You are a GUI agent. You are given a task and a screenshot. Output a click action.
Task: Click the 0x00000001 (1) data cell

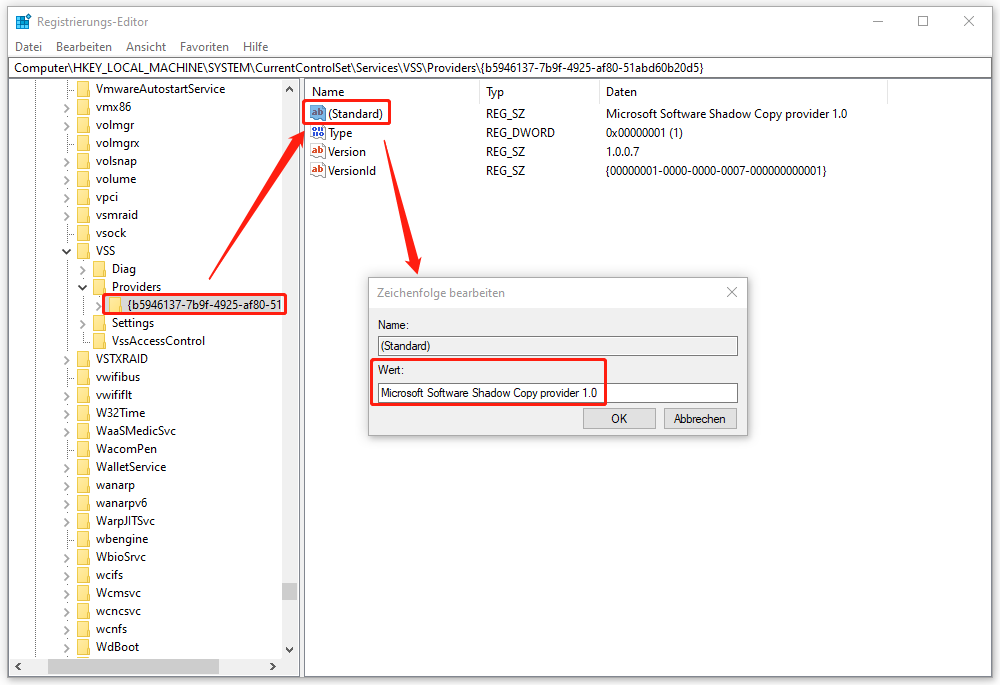pos(644,133)
